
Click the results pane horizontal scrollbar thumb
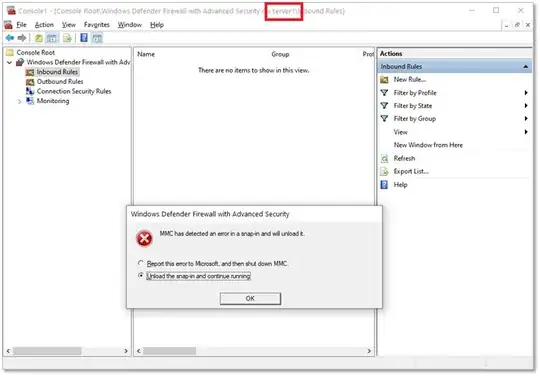click(x=169, y=351)
